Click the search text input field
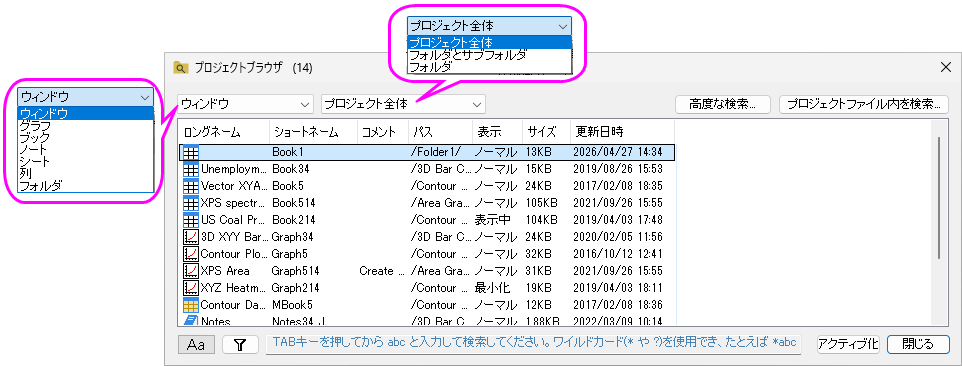The height and width of the screenshot is (366, 962). (x=533, y=345)
